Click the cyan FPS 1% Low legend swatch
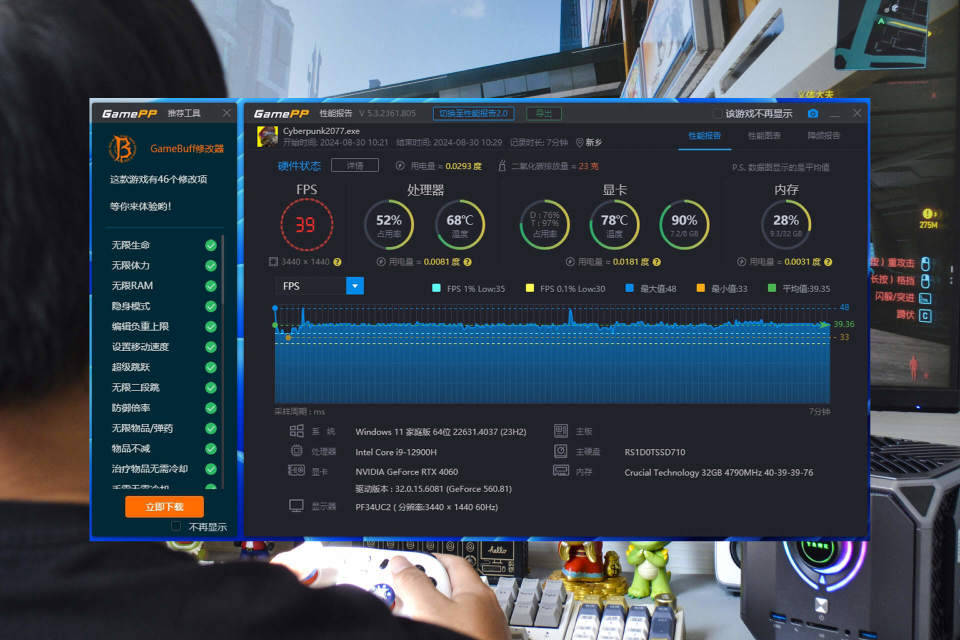This screenshot has height=640, width=960. [437, 288]
